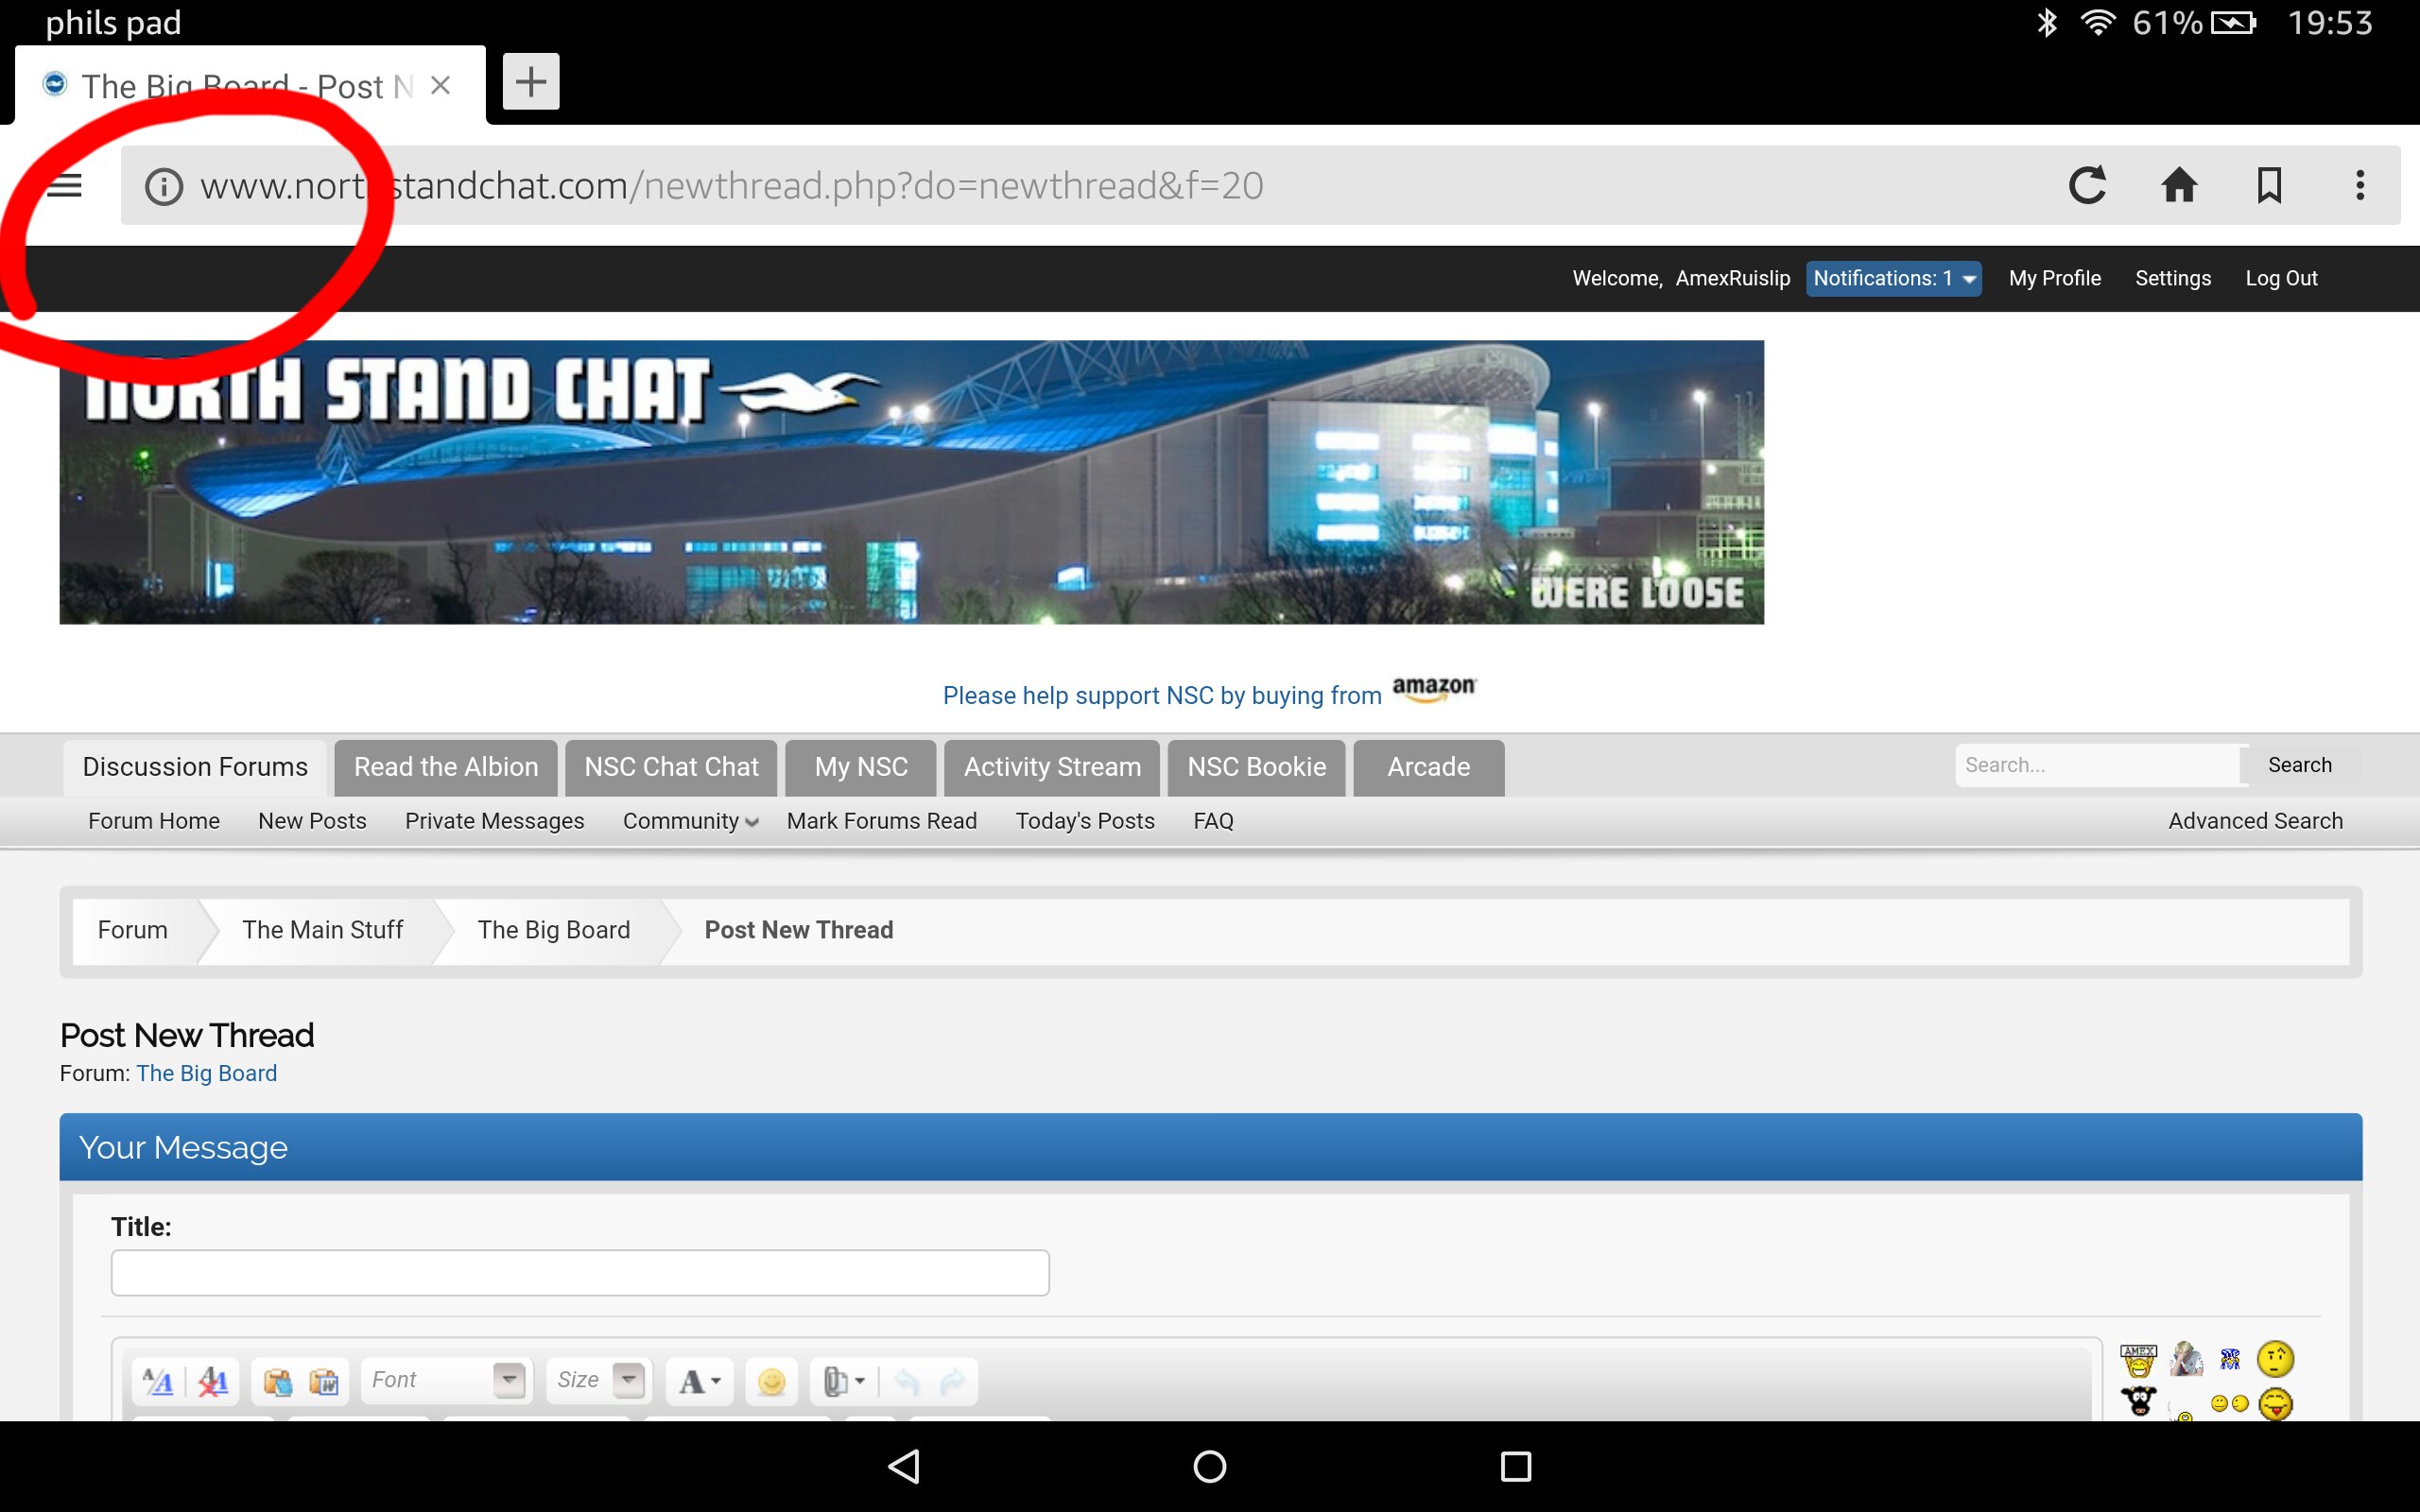Switch to Discussion Forums tab
Image resolution: width=2420 pixels, height=1512 pixels.
(195, 768)
